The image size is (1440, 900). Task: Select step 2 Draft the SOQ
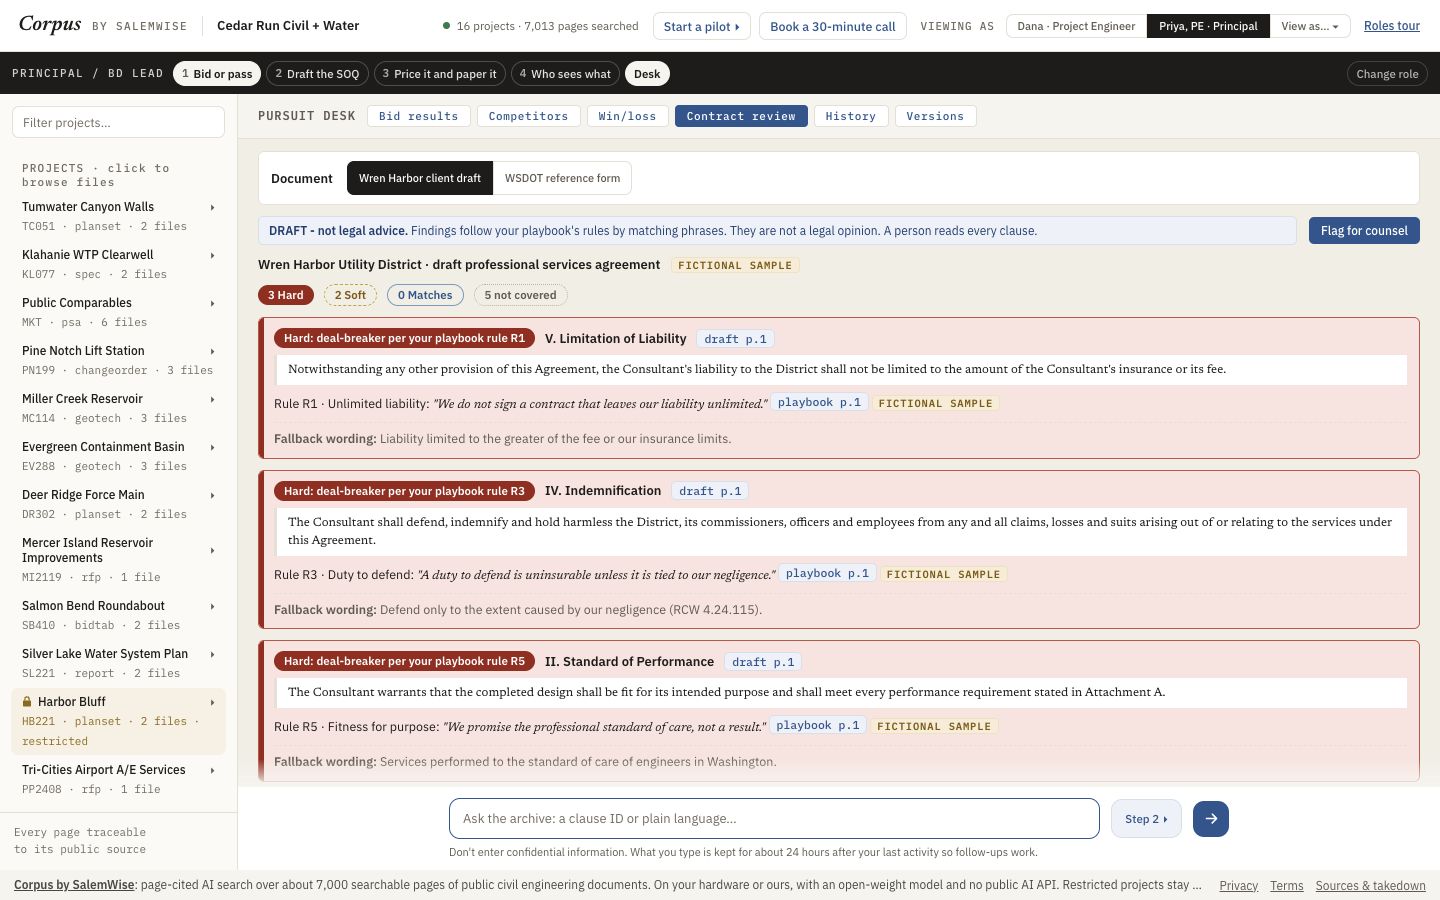click(317, 74)
